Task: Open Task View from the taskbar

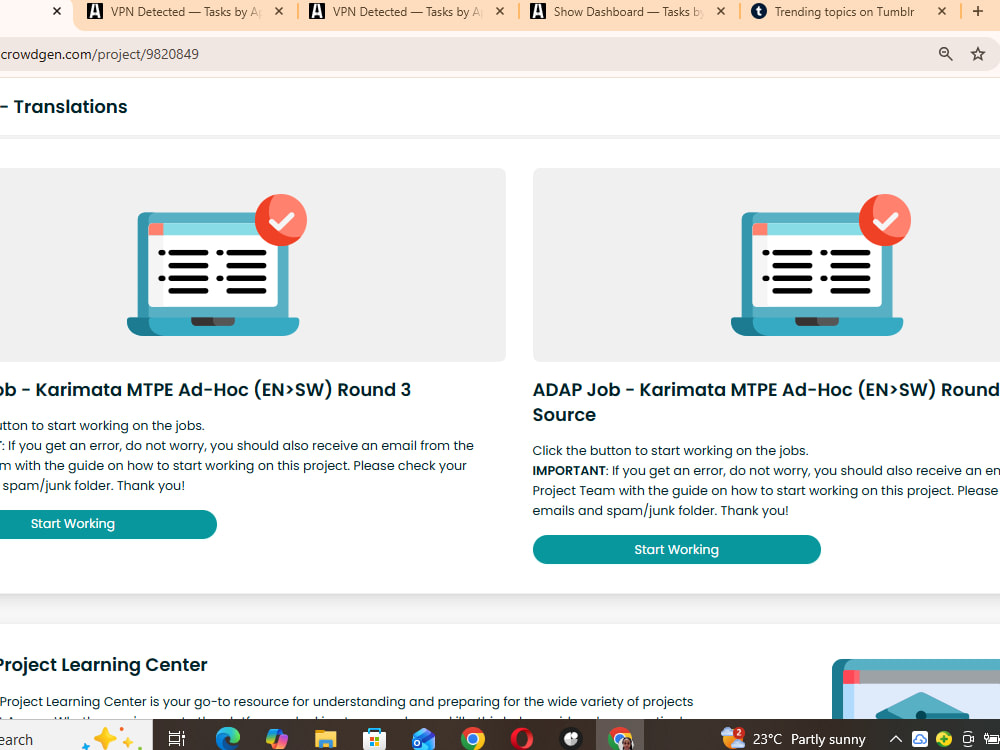Action: coord(176,739)
